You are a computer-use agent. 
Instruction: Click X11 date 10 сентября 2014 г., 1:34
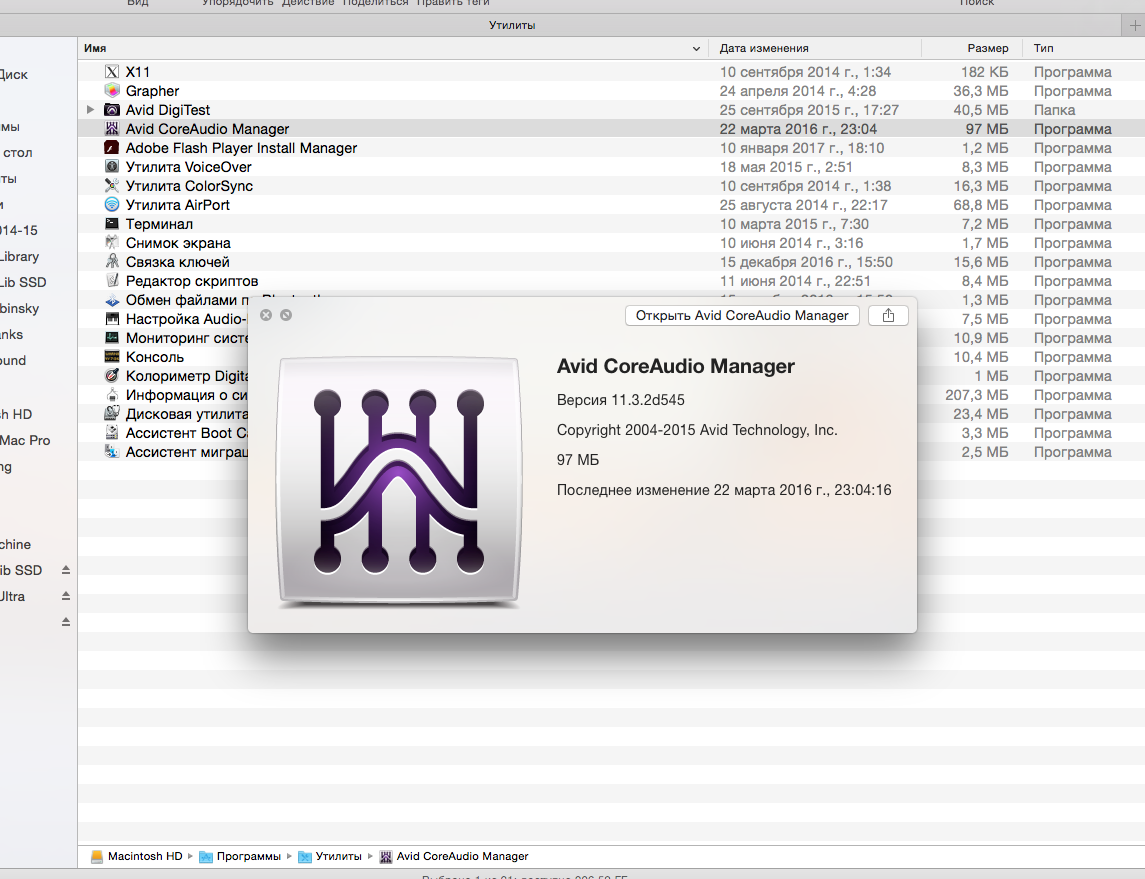point(805,72)
